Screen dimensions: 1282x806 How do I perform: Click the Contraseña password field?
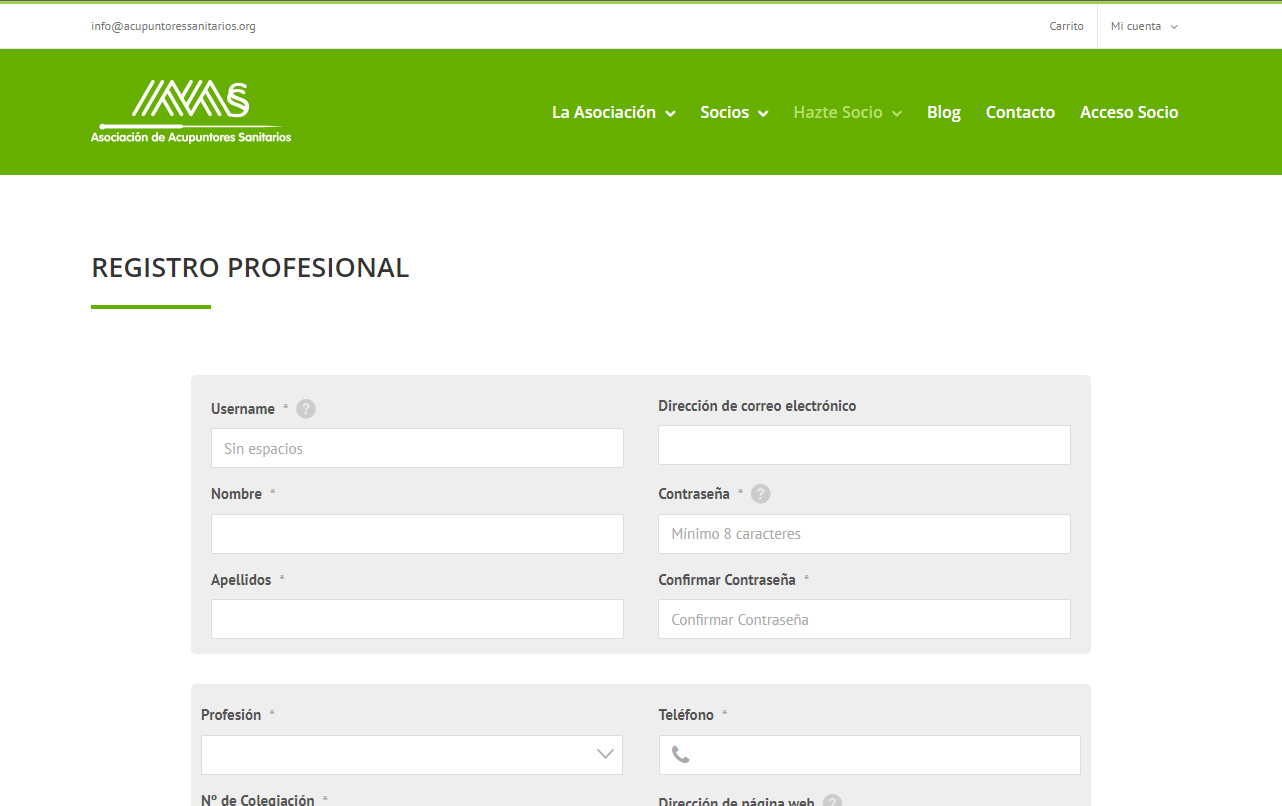click(863, 534)
